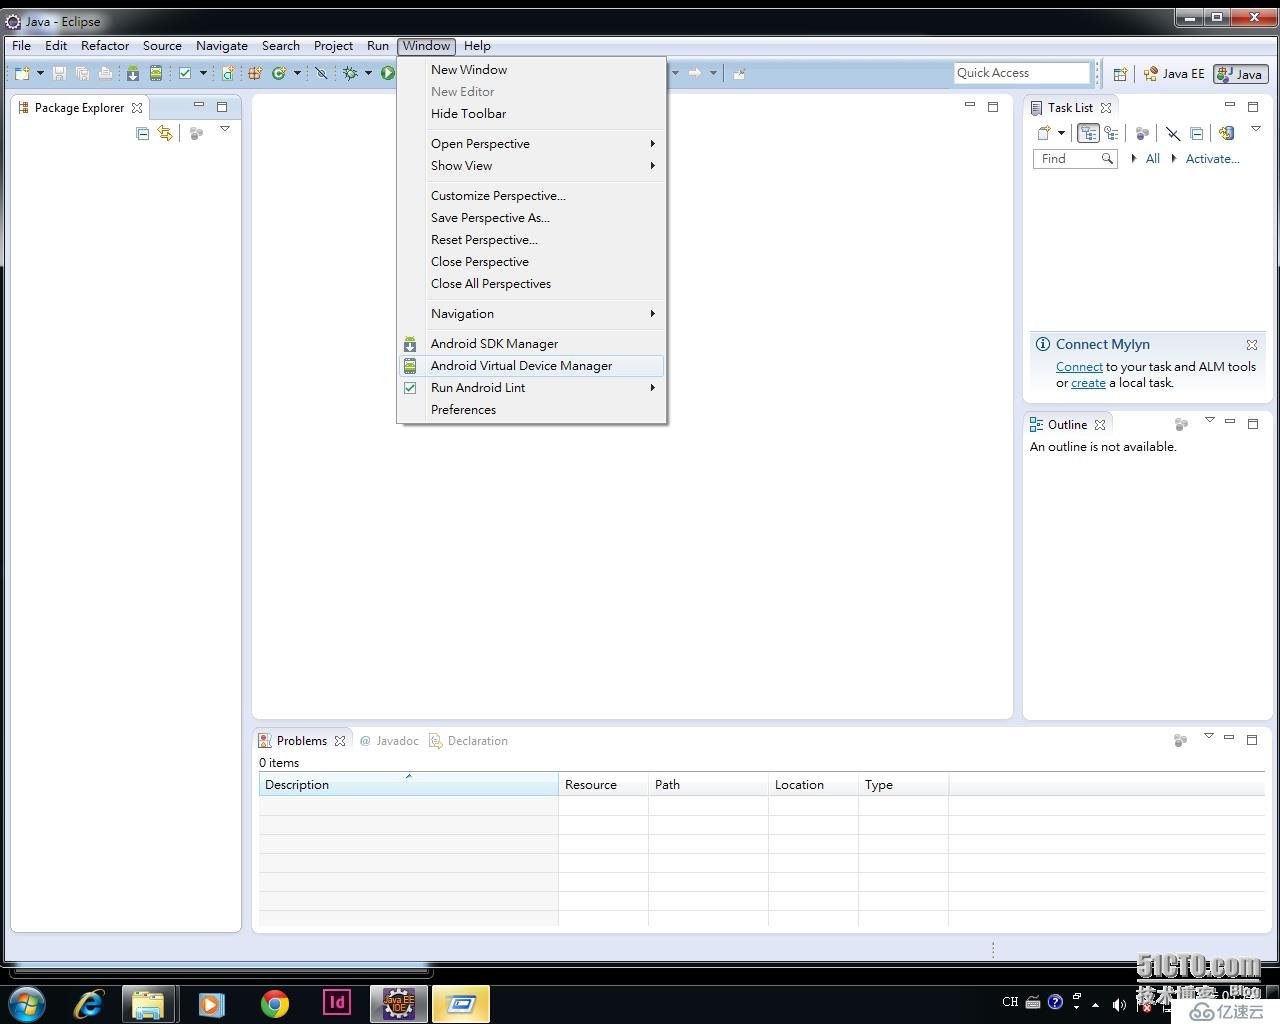This screenshot has height=1024, width=1280.
Task: Click the Quick Access search field
Action: click(x=1022, y=73)
